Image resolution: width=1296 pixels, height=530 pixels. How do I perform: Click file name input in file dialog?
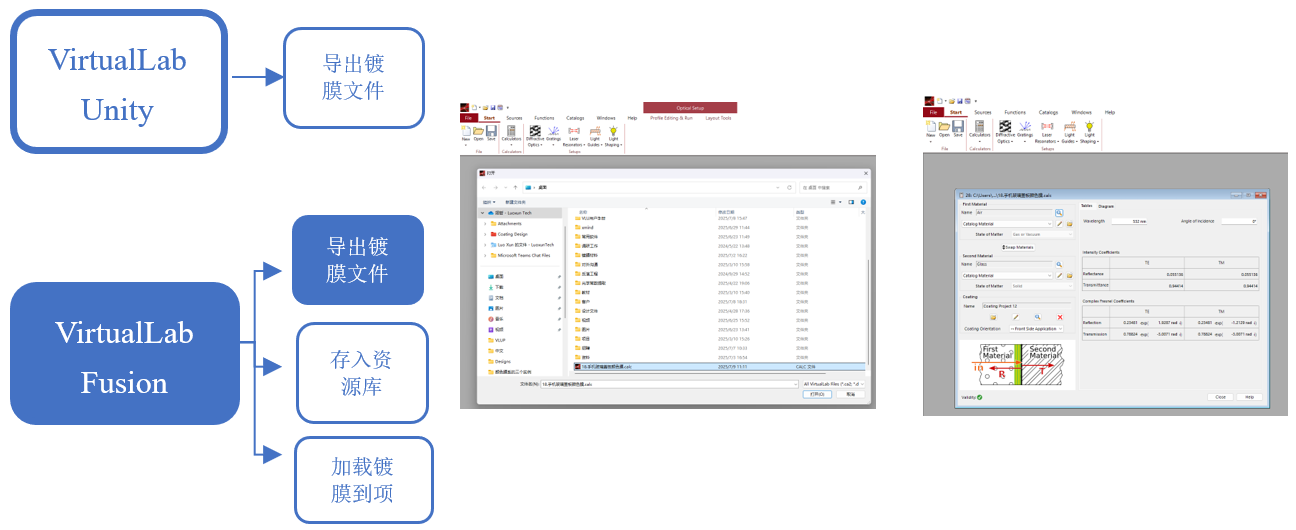[x=669, y=384]
